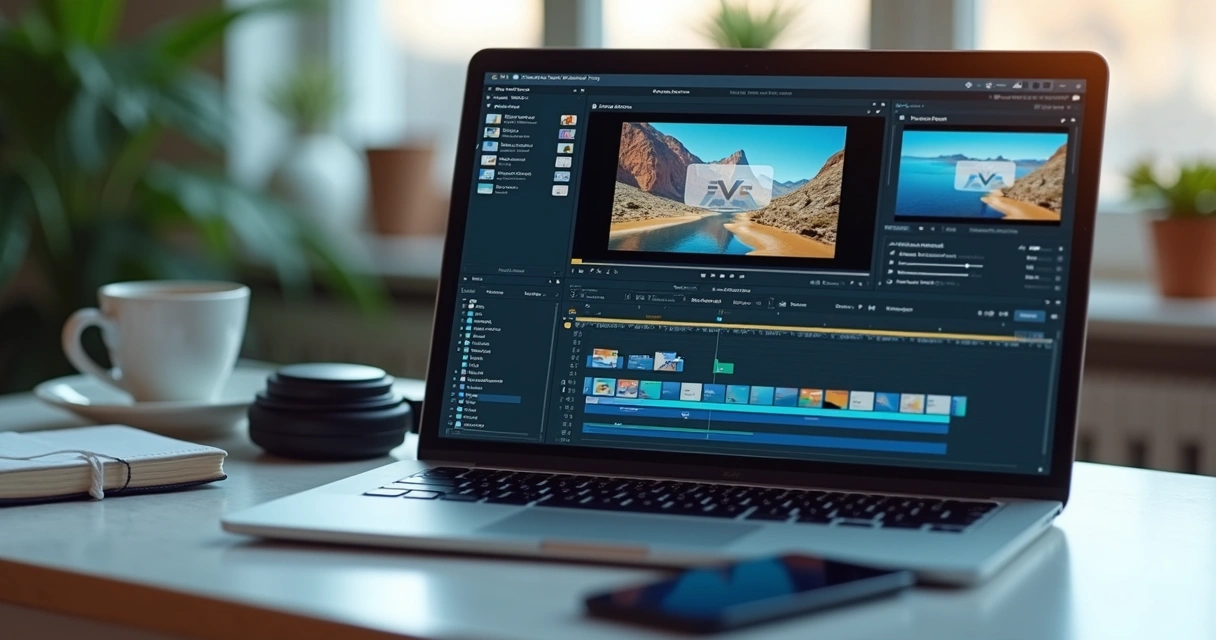Select the lake shoreline preview in right panel

click(x=980, y=176)
